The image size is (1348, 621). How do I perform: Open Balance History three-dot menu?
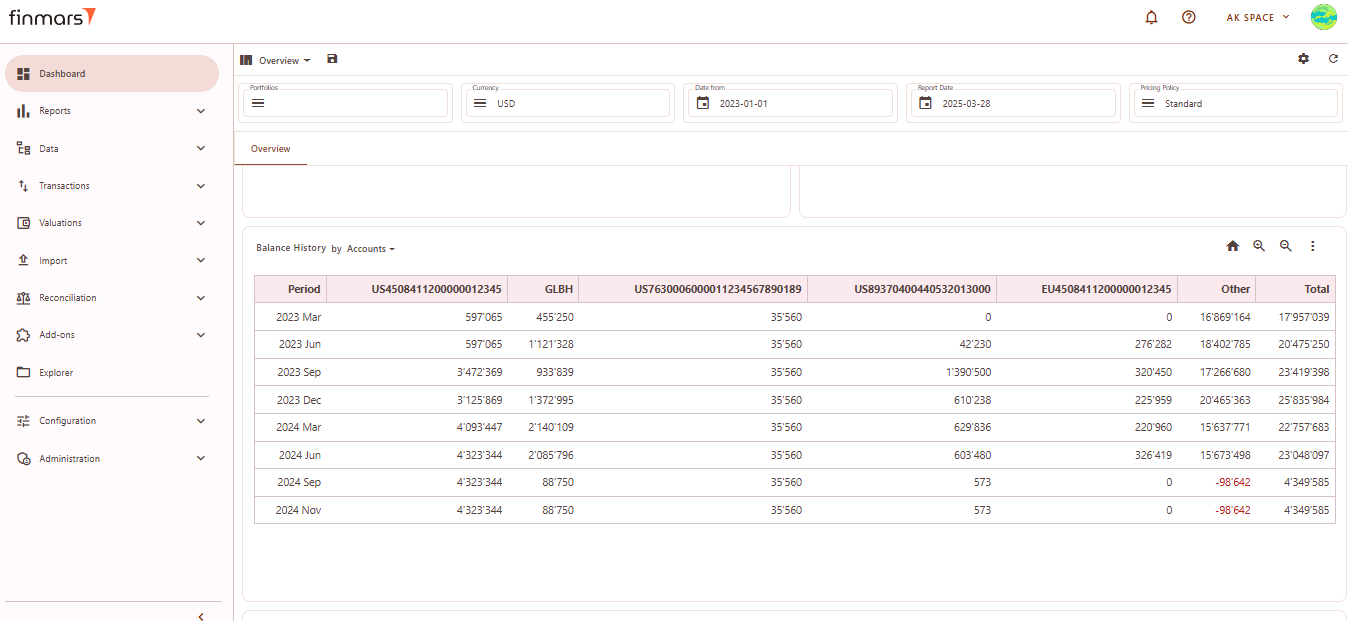(x=1313, y=246)
